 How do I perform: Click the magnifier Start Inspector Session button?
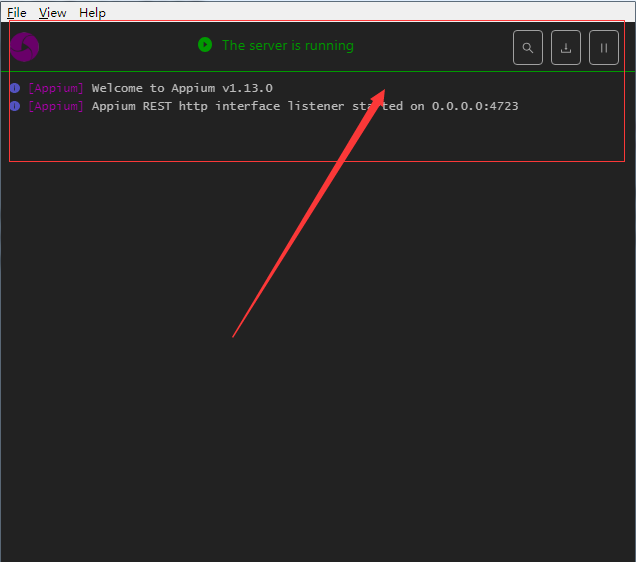(528, 48)
